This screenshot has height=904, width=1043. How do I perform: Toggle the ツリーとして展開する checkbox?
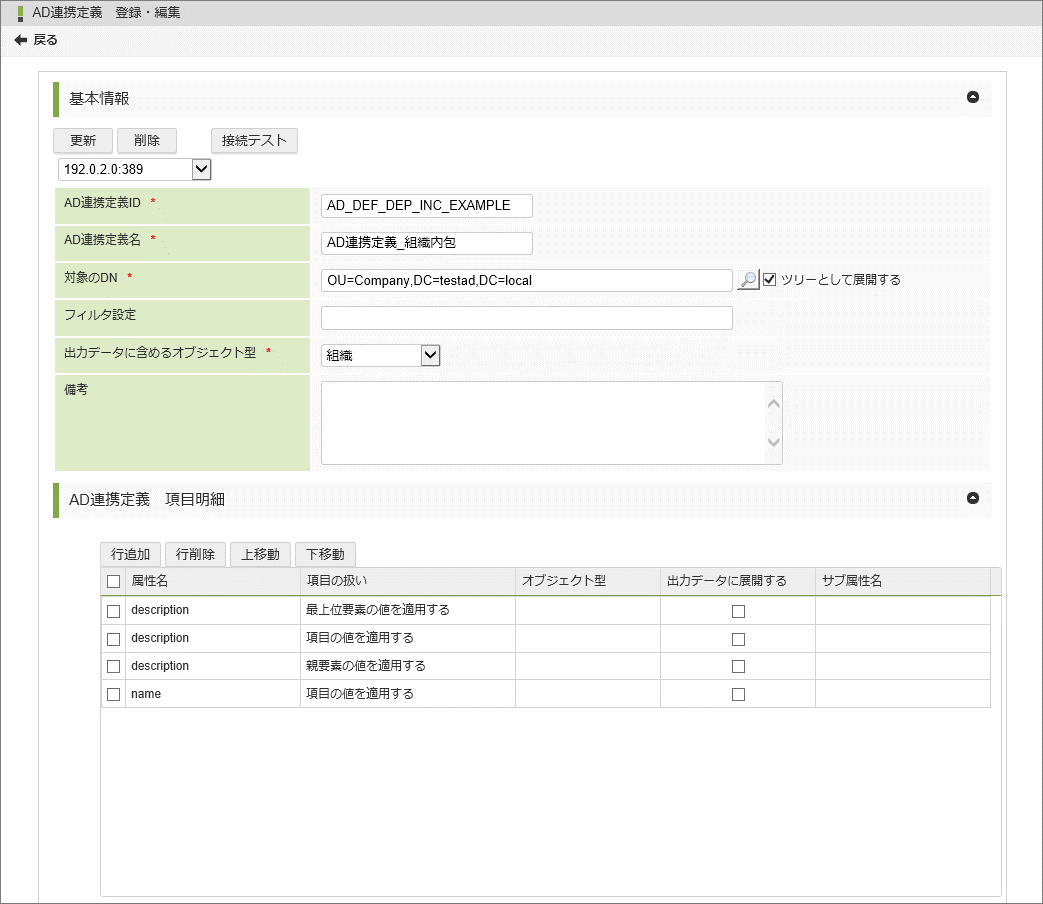tap(769, 280)
